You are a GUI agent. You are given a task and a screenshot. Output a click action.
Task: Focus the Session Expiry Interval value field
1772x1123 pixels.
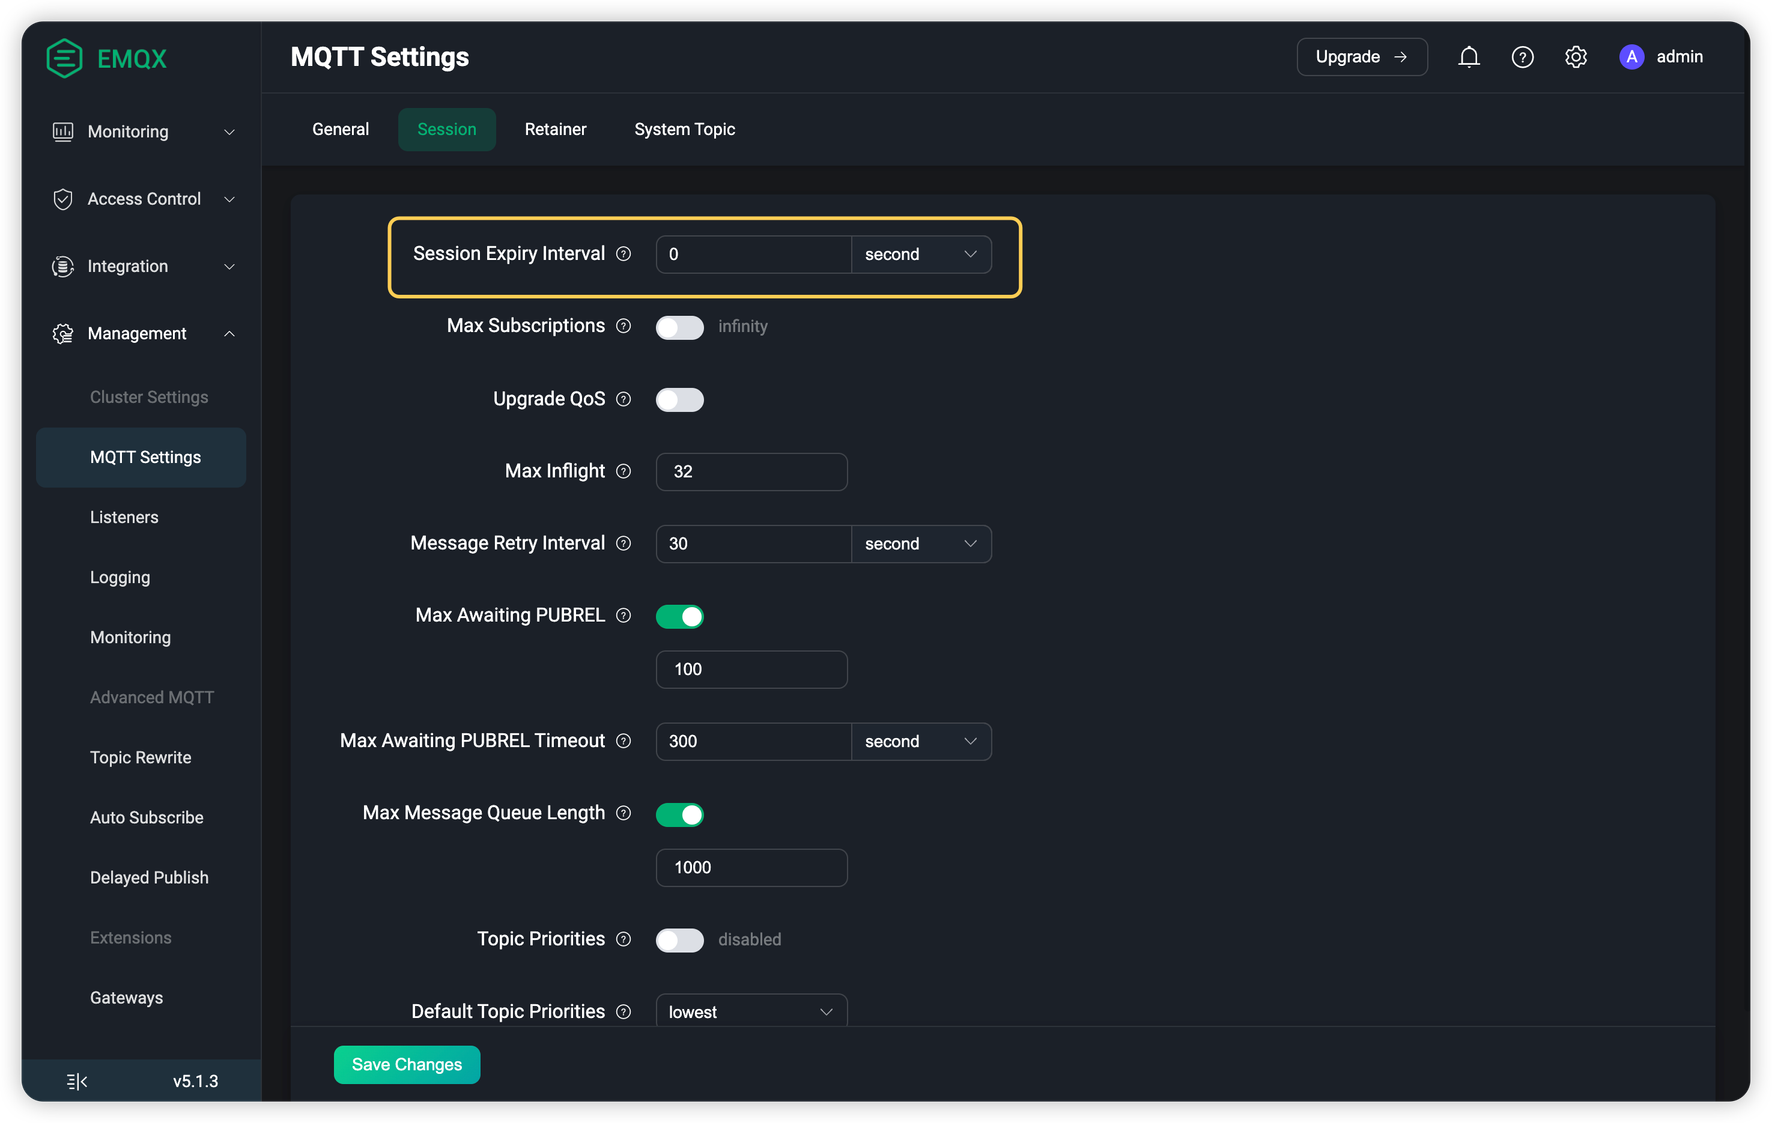753,254
